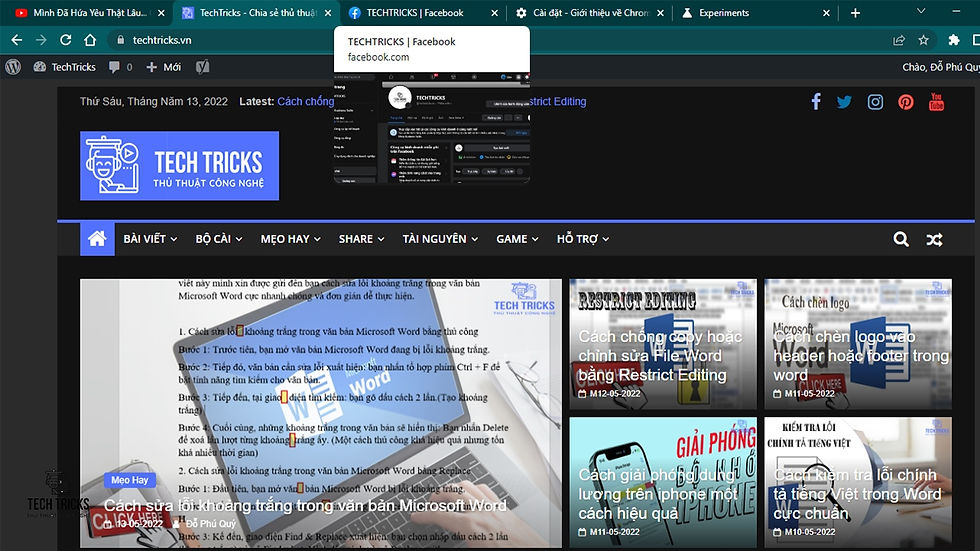Click the home icon in navigation
The height and width of the screenshot is (551, 980).
pos(97,239)
